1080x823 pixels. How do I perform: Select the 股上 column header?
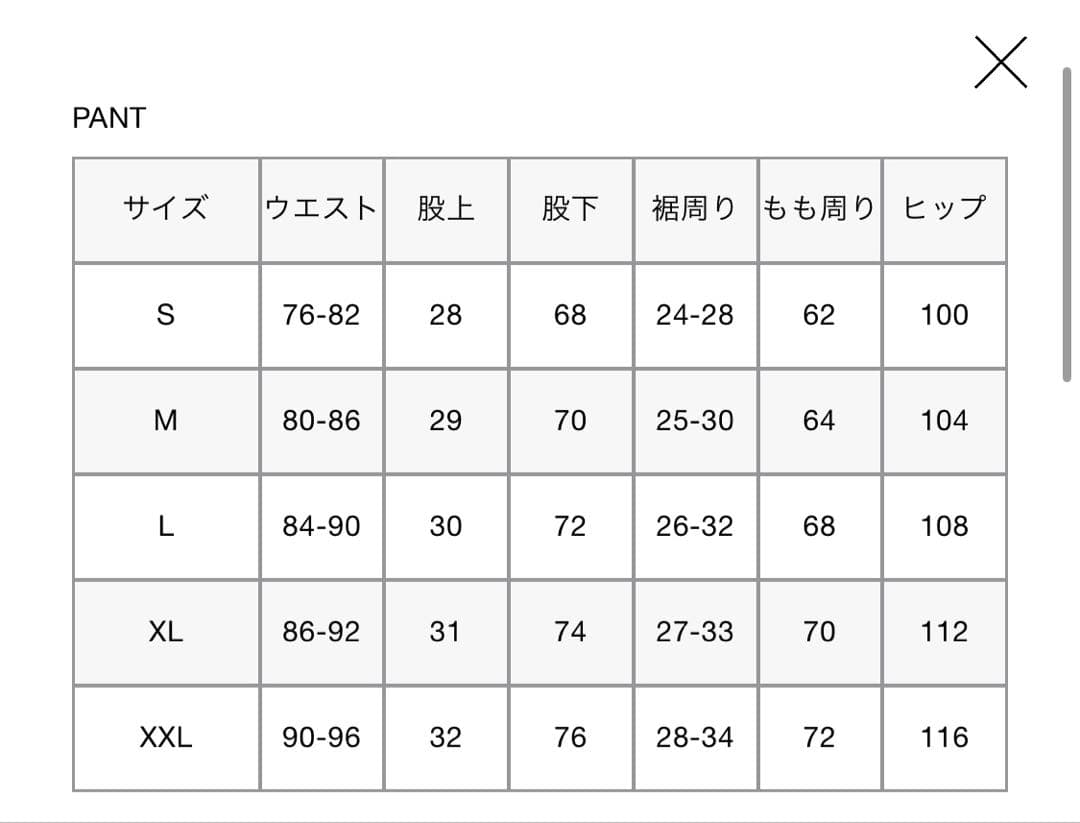[x=446, y=208]
